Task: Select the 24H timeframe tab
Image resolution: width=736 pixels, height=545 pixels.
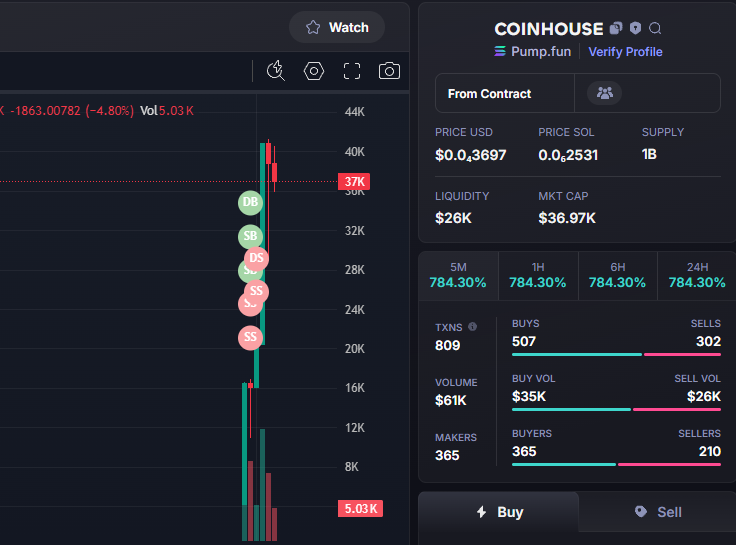Action: (x=697, y=276)
